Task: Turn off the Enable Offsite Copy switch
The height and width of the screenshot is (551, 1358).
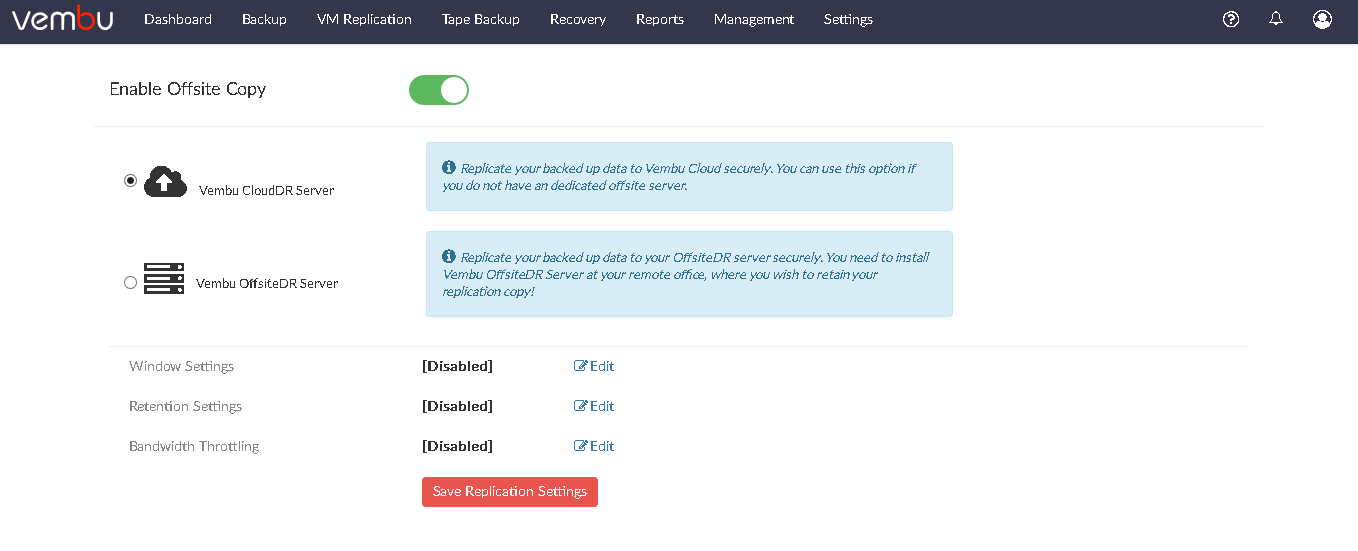Action: [439, 90]
